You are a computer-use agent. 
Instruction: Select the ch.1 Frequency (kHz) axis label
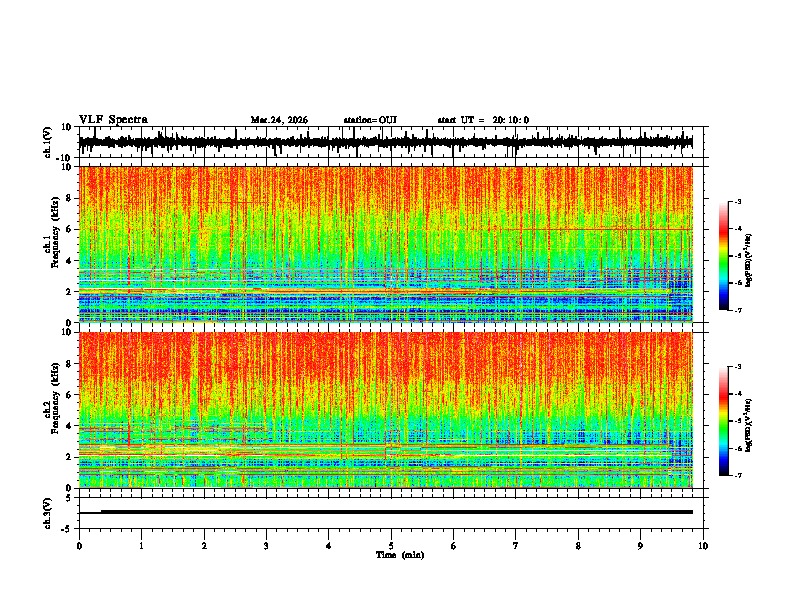56,234
